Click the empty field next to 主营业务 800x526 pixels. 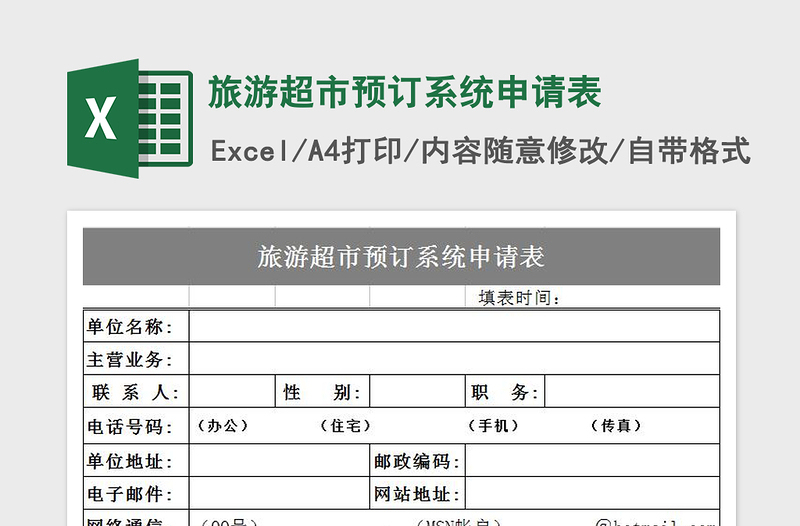coord(454,359)
